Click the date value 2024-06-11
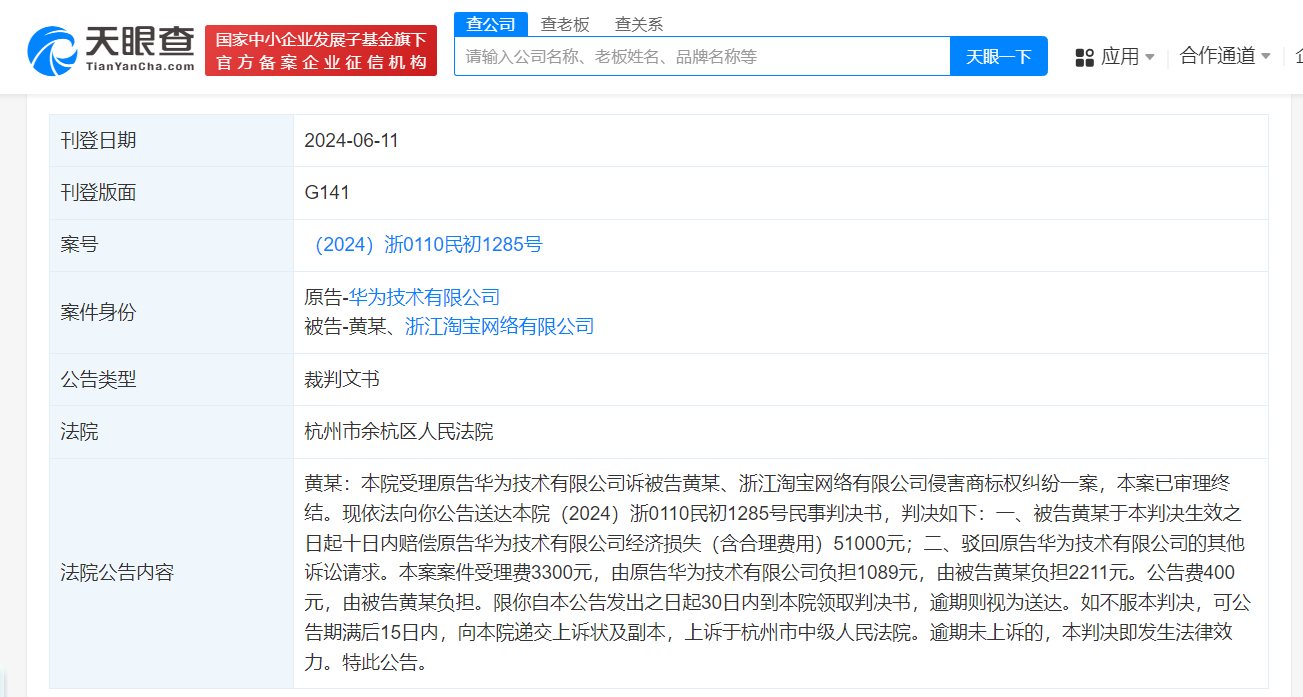This screenshot has width=1303, height=697. click(x=351, y=141)
